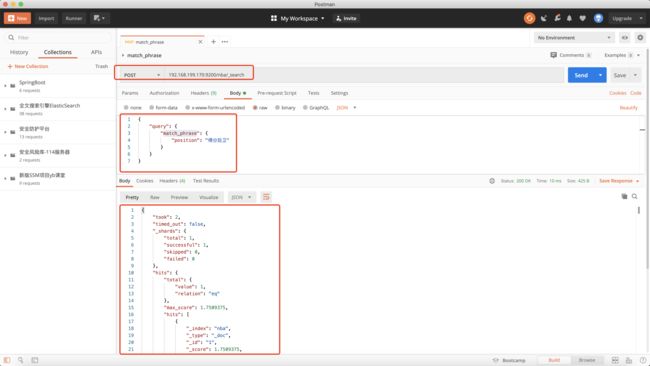Open the request Settings tab

point(339,93)
